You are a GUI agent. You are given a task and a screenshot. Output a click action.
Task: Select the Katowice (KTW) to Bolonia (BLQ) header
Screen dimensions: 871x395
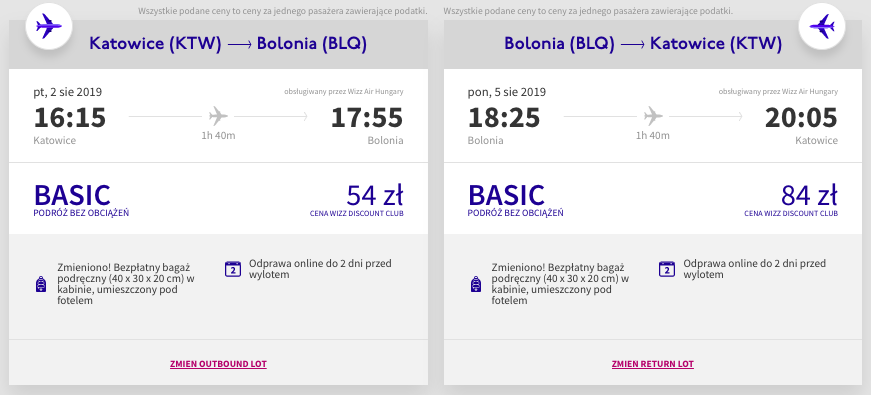(228, 44)
